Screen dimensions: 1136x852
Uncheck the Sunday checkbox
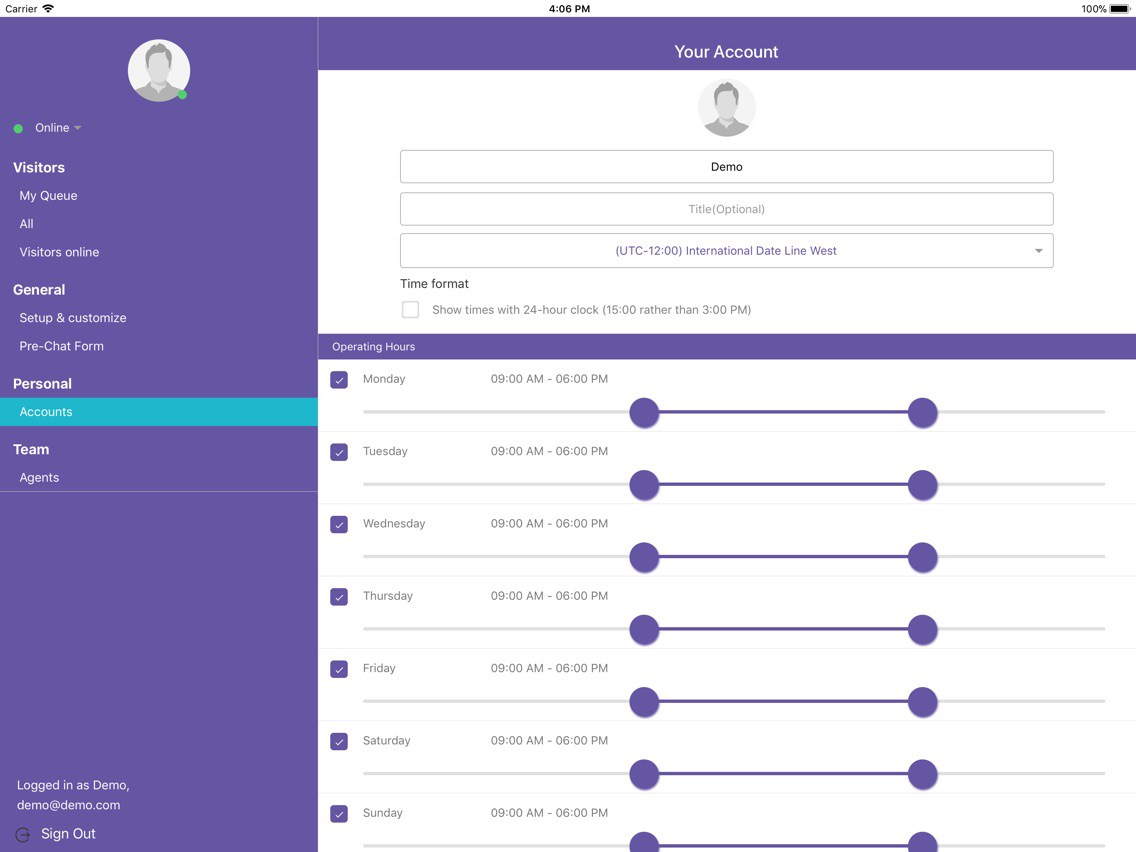[x=339, y=814]
